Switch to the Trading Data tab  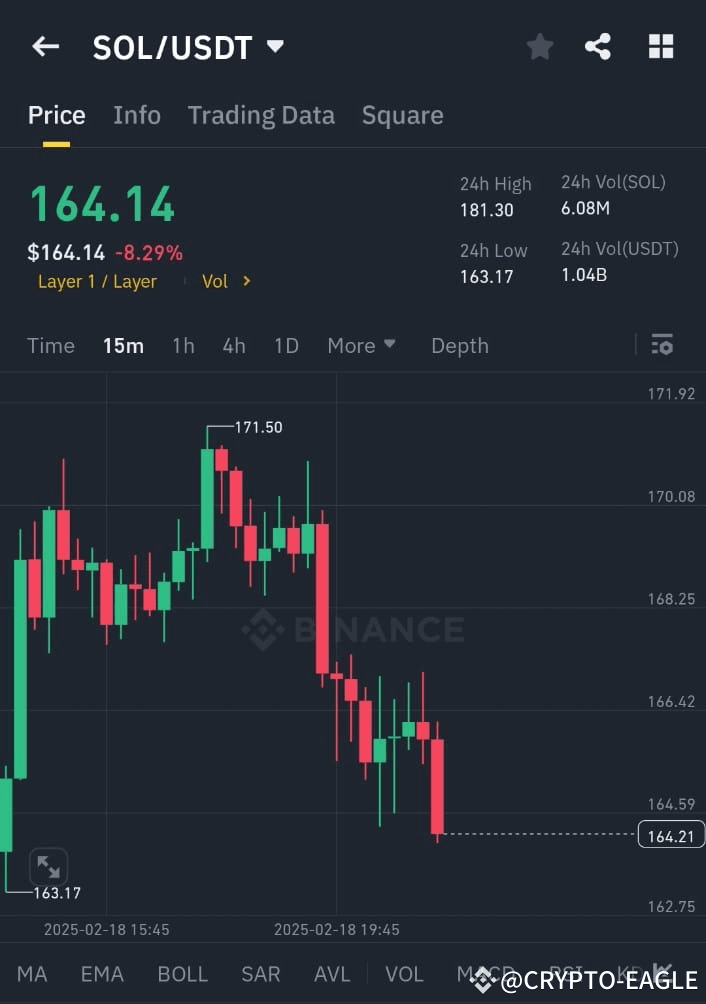pos(261,115)
